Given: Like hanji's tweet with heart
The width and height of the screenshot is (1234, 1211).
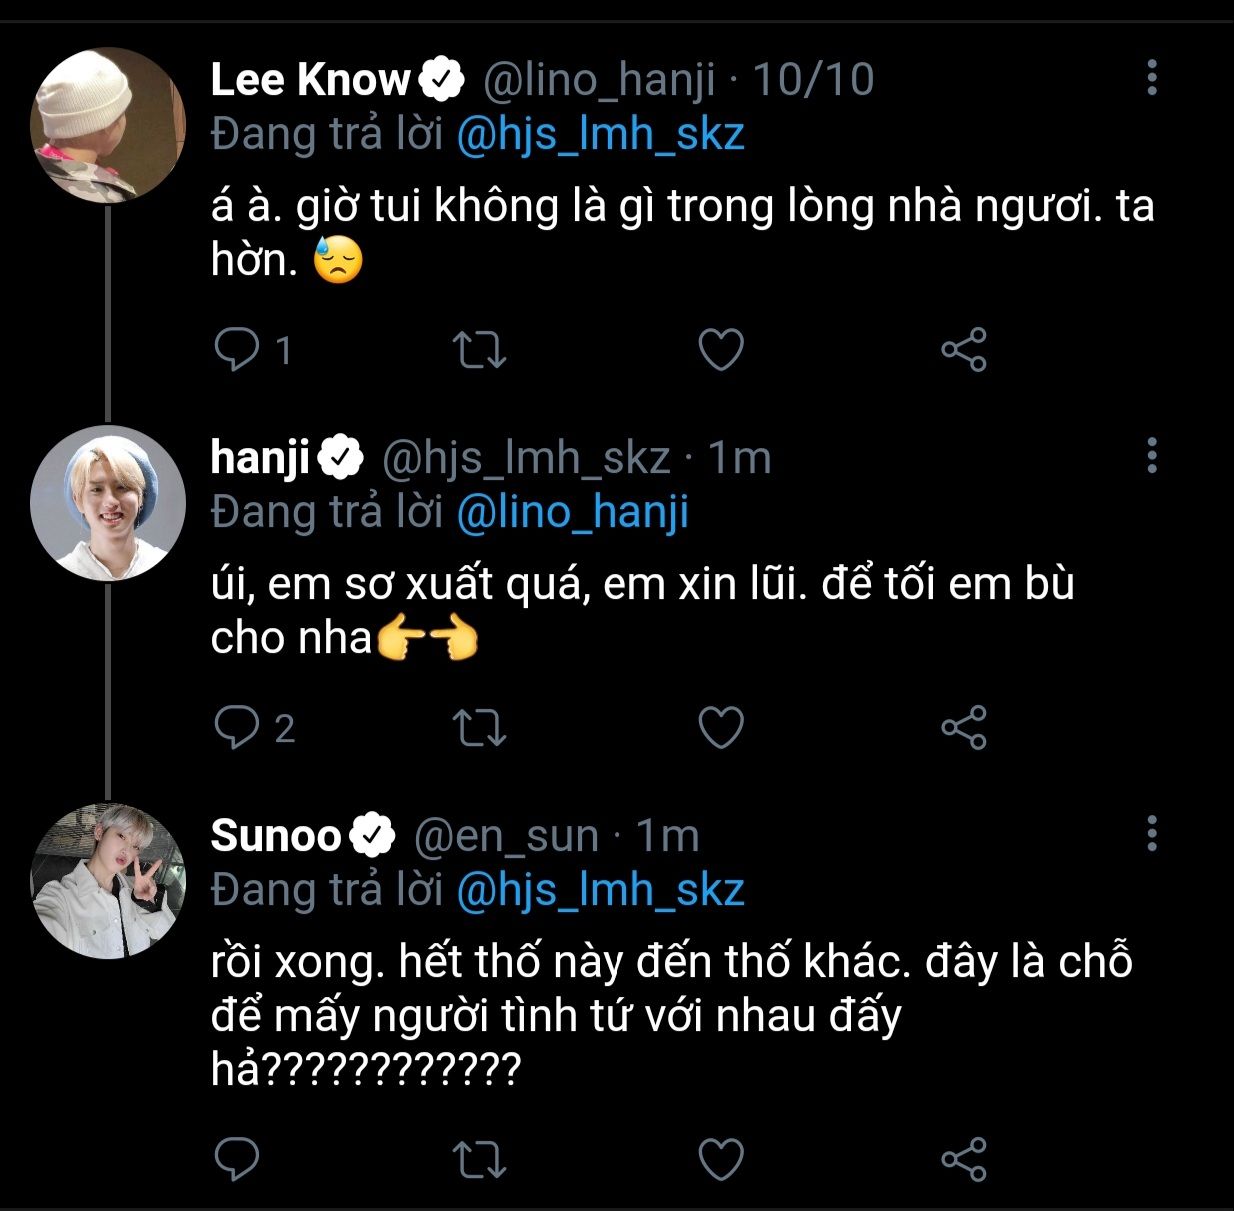Looking at the screenshot, I should (721, 727).
